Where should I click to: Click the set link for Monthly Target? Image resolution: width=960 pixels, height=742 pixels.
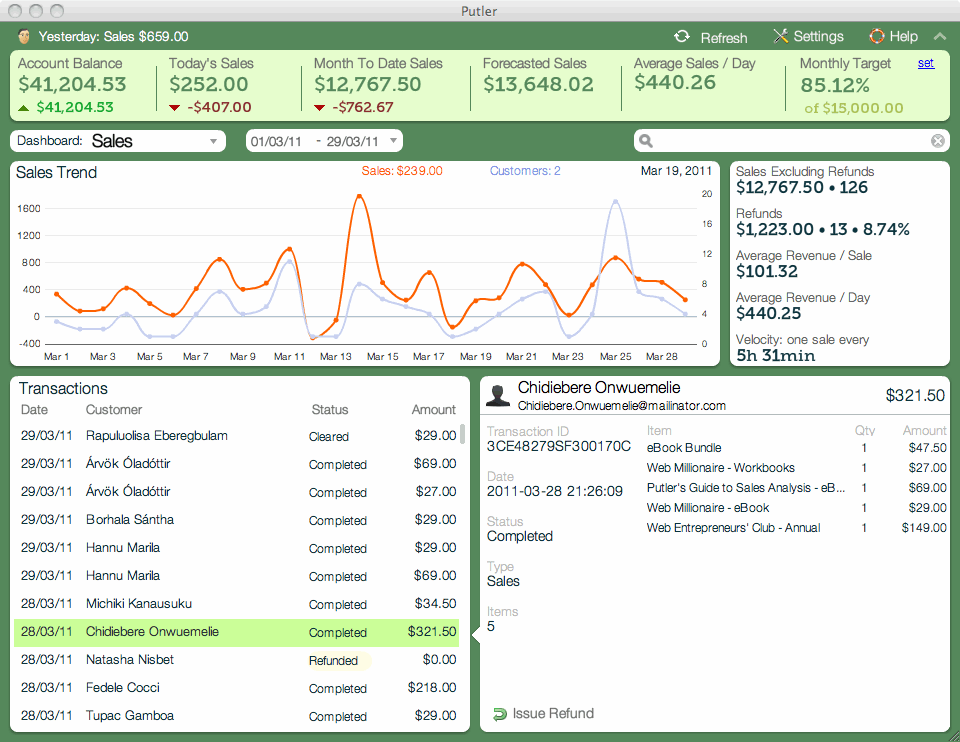[x=926, y=63]
